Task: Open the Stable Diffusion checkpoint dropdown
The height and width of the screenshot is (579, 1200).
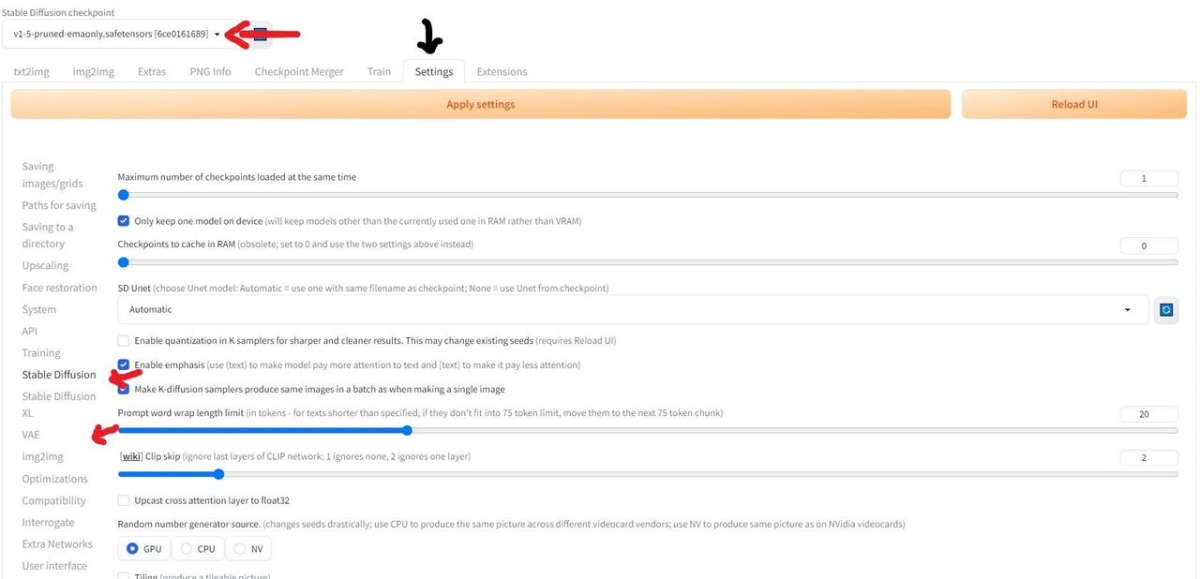Action: pos(116,34)
